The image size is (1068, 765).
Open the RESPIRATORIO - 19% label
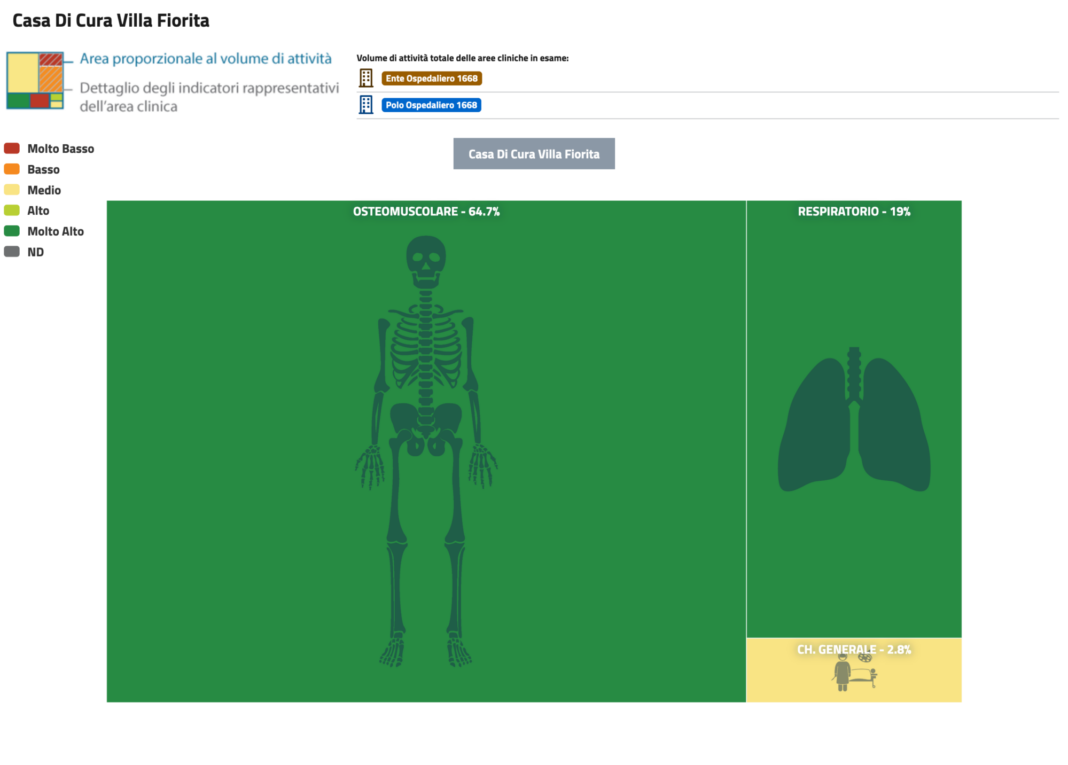point(854,212)
